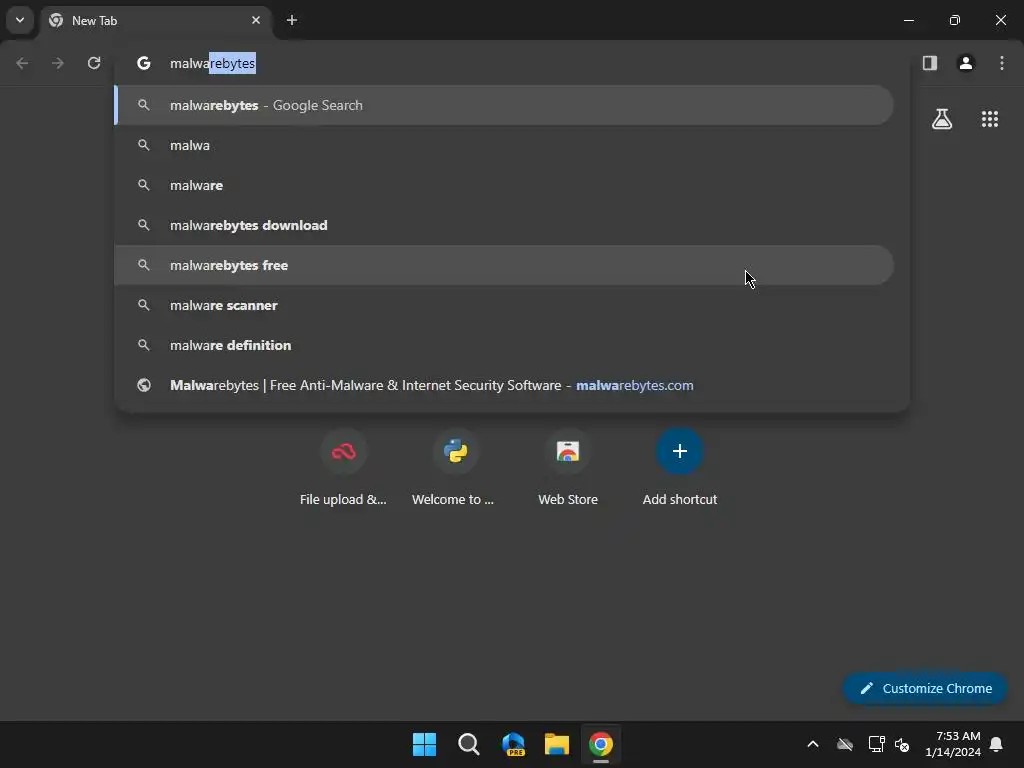Screen dimensions: 1024x768
Task: Select the malwarebytes free suggestion
Action: (504, 265)
